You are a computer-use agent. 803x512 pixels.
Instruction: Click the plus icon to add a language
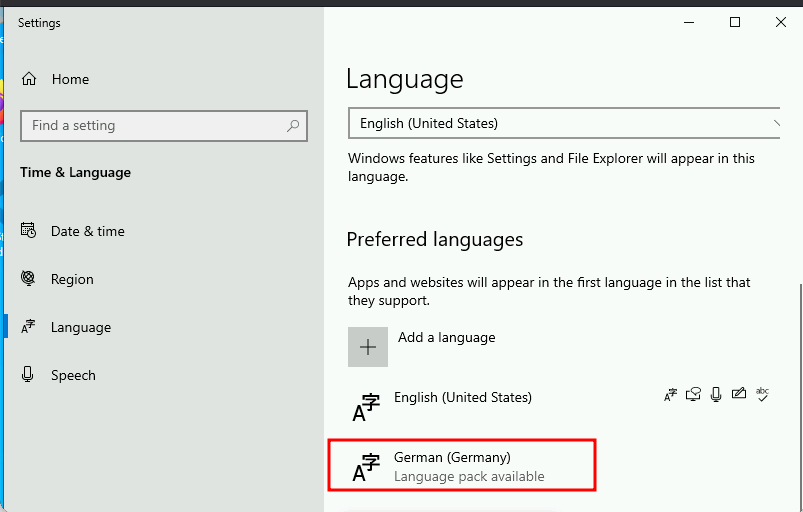click(x=368, y=347)
